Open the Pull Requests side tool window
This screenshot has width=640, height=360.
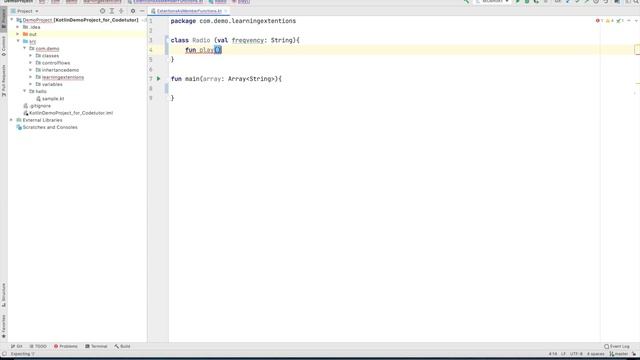[4, 80]
